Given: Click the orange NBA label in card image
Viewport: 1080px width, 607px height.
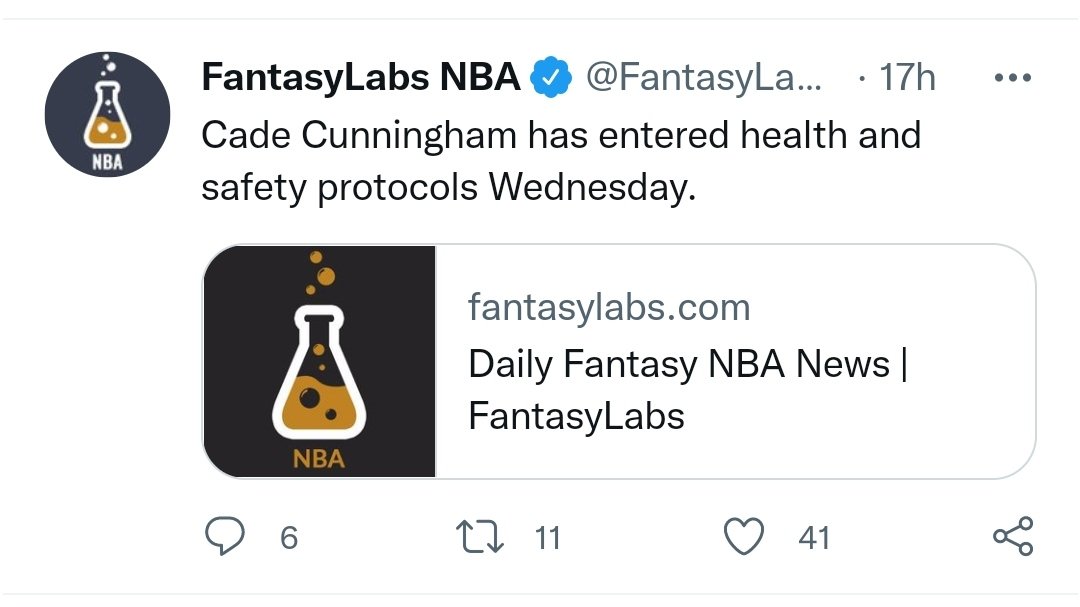Looking at the screenshot, I should click(x=319, y=459).
